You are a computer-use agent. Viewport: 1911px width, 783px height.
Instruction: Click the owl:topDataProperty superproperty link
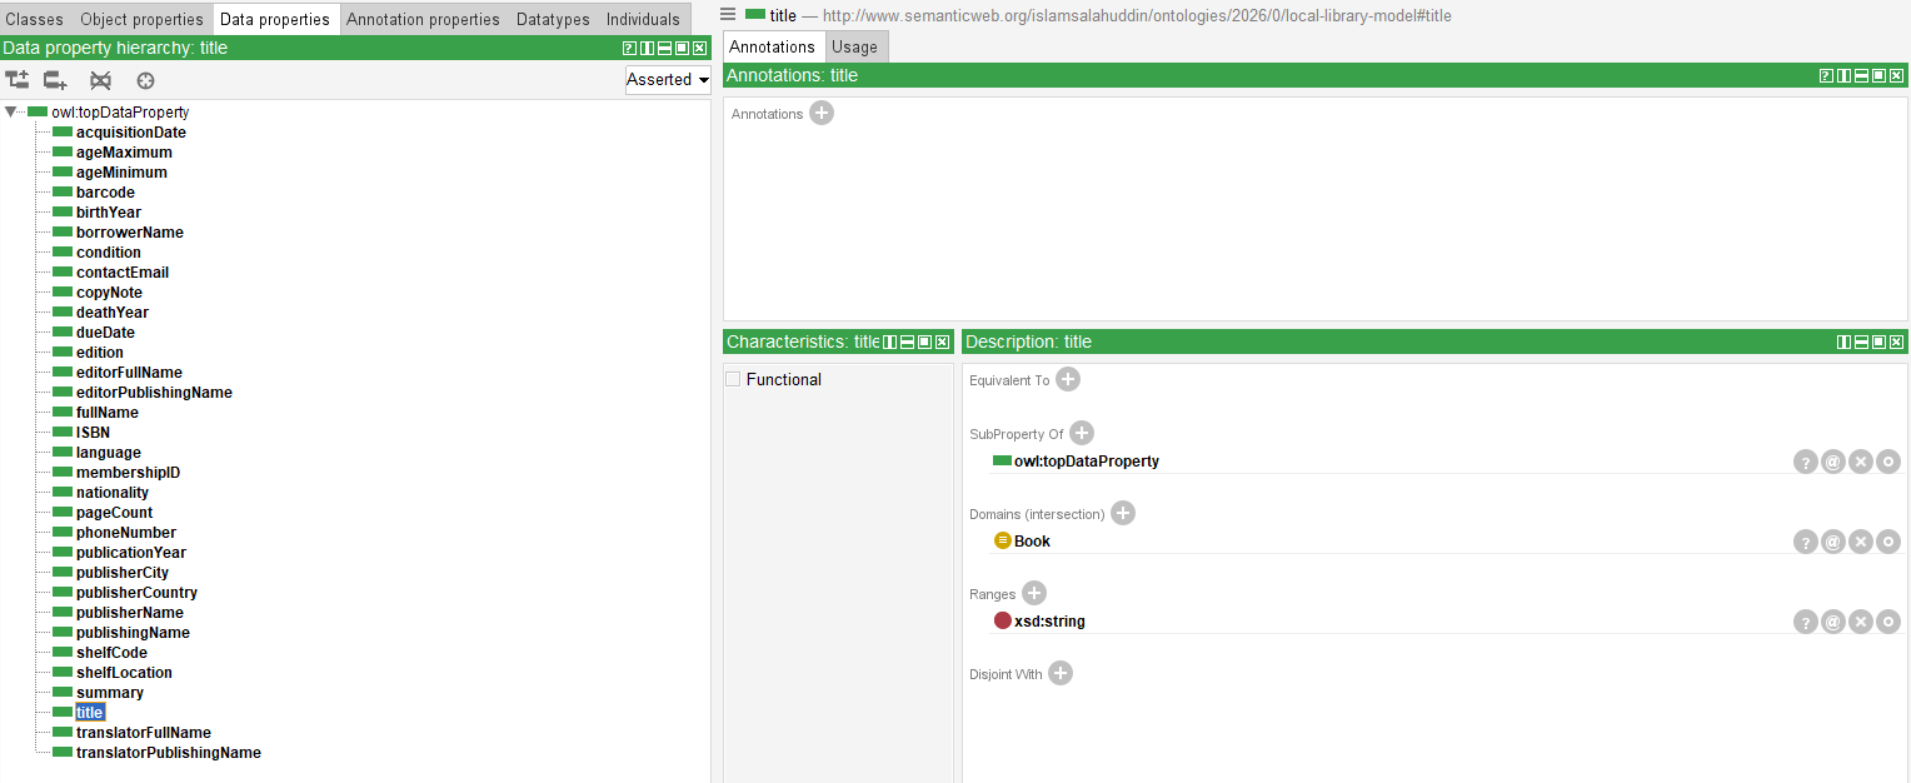pyautogui.click(x=1086, y=462)
